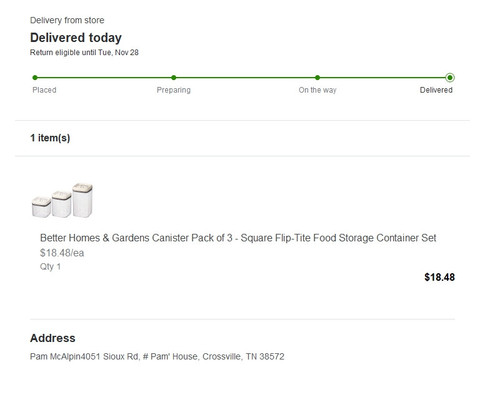
Task: Click the Qty 1 quantity text
Action: (50, 267)
